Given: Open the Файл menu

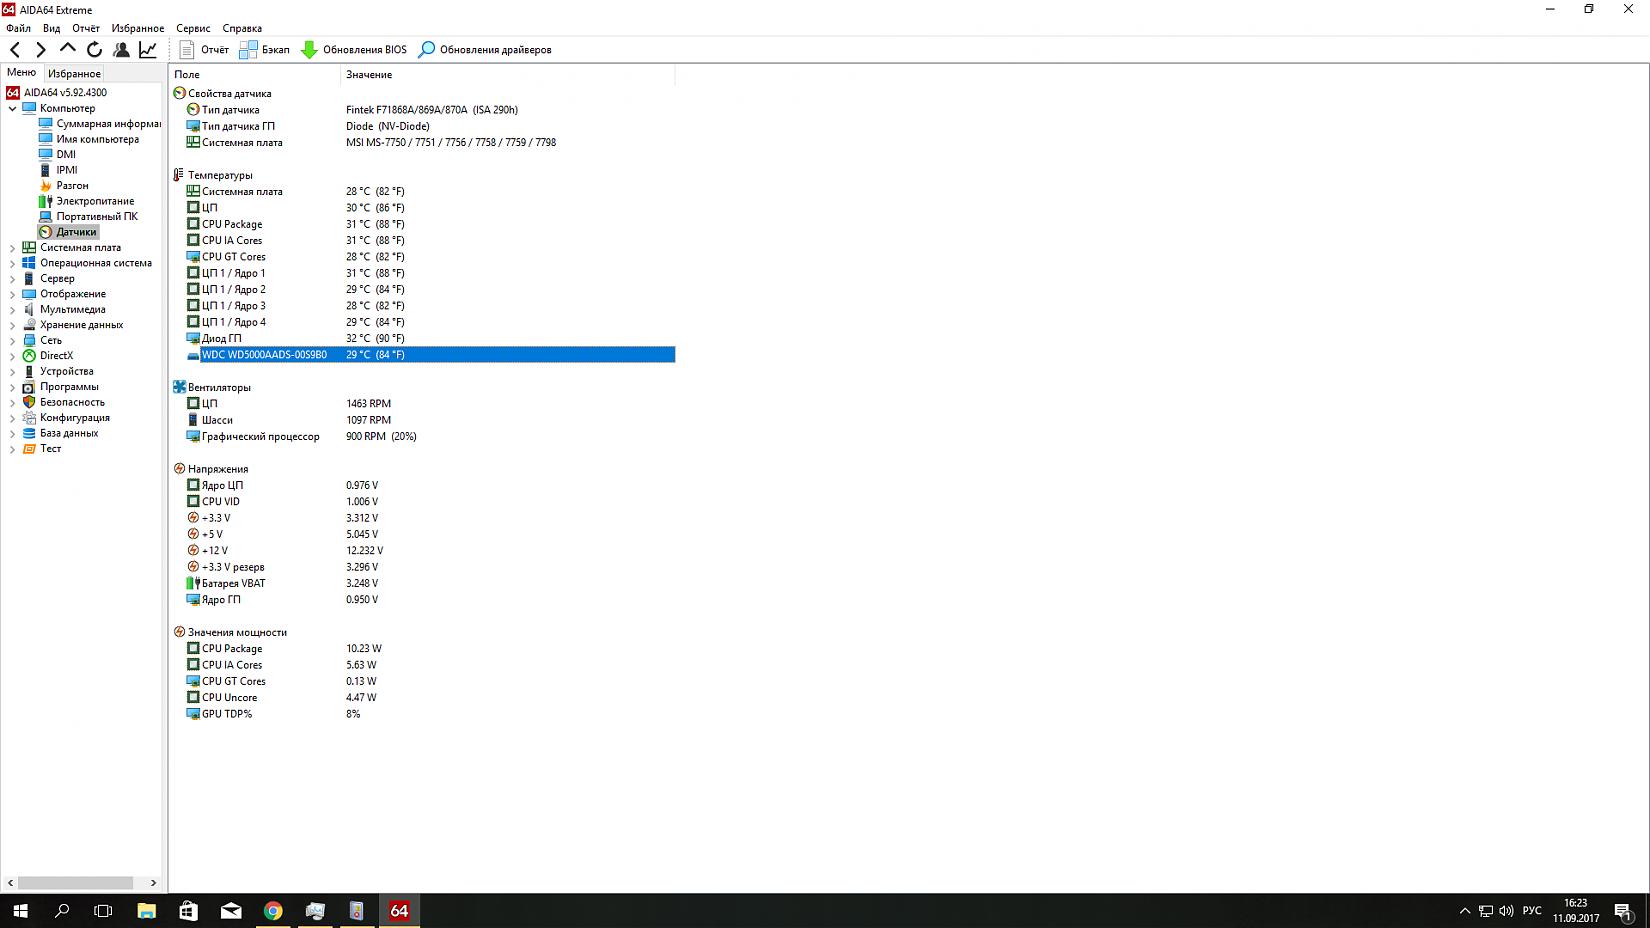Looking at the screenshot, I should pyautogui.click(x=18, y=28).
